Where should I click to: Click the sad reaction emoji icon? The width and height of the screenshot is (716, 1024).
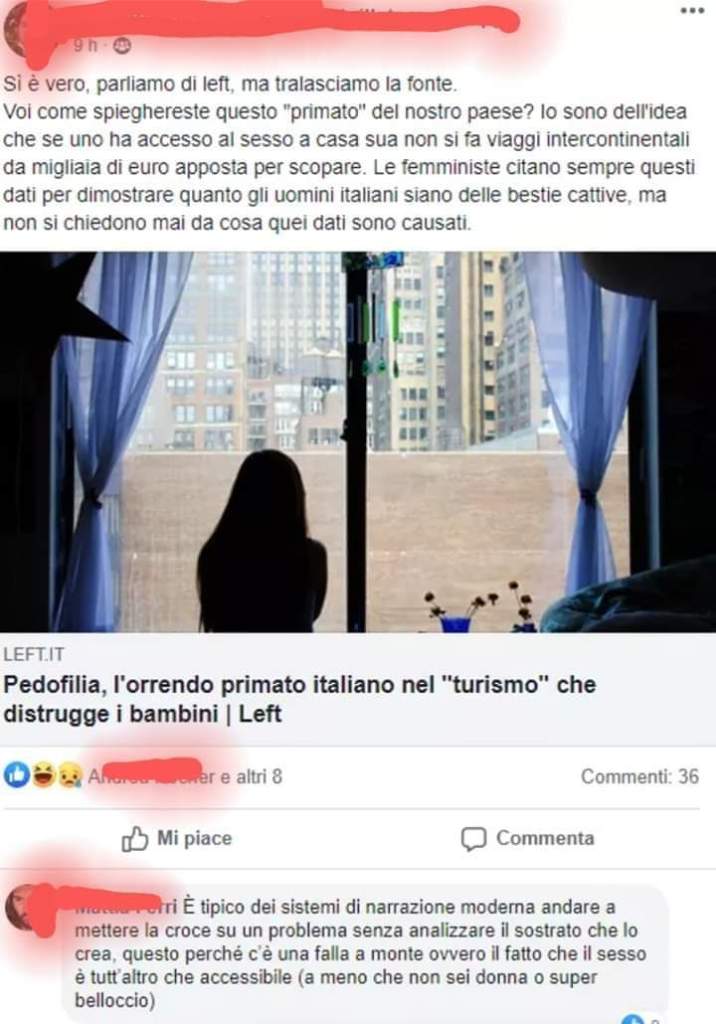click(69, 776)
